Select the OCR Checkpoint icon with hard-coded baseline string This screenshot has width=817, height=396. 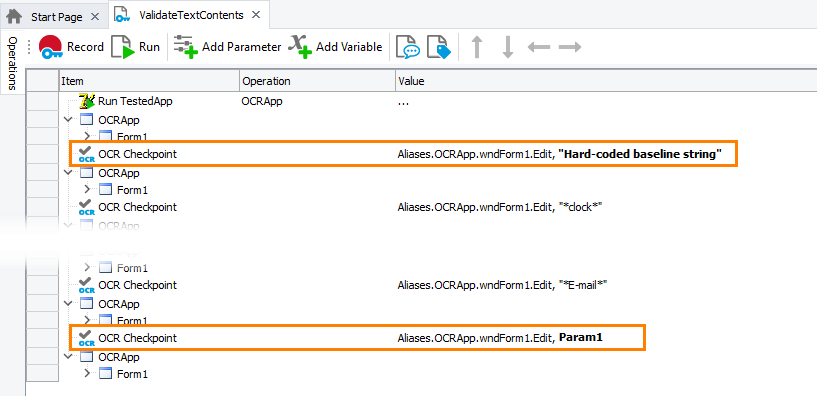pos(86,155)
